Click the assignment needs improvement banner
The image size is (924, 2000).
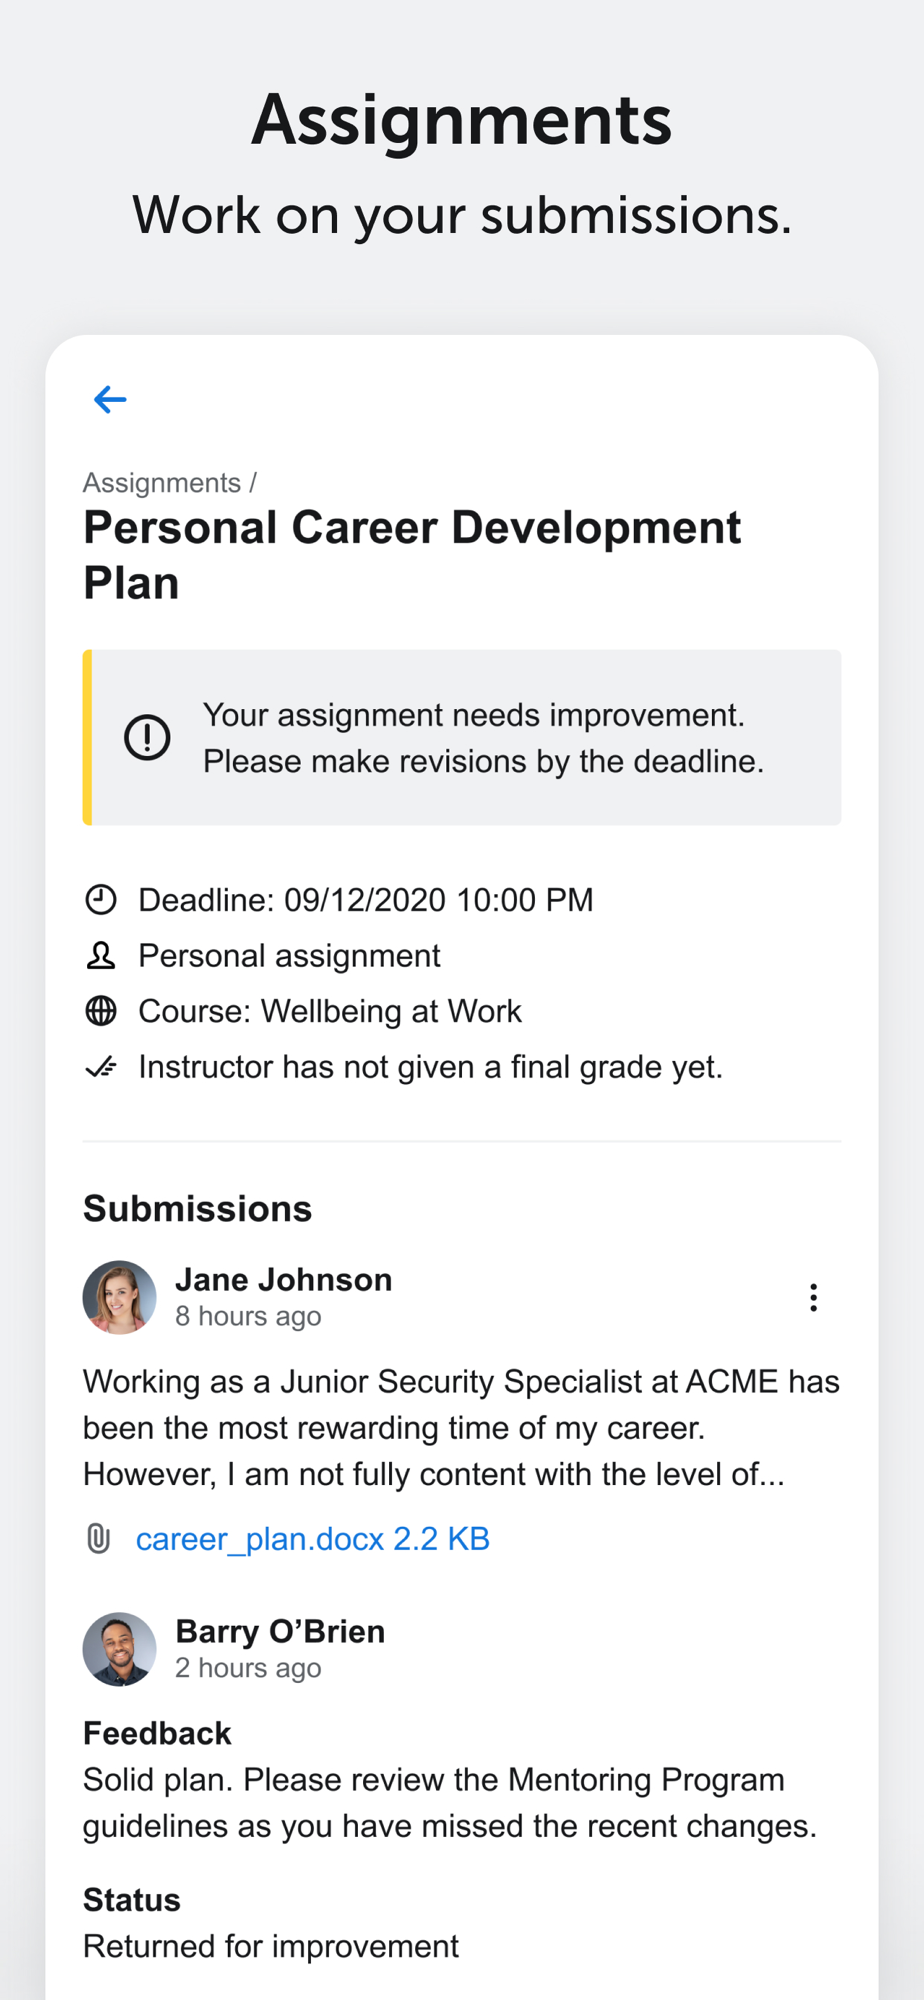(462, 738)
